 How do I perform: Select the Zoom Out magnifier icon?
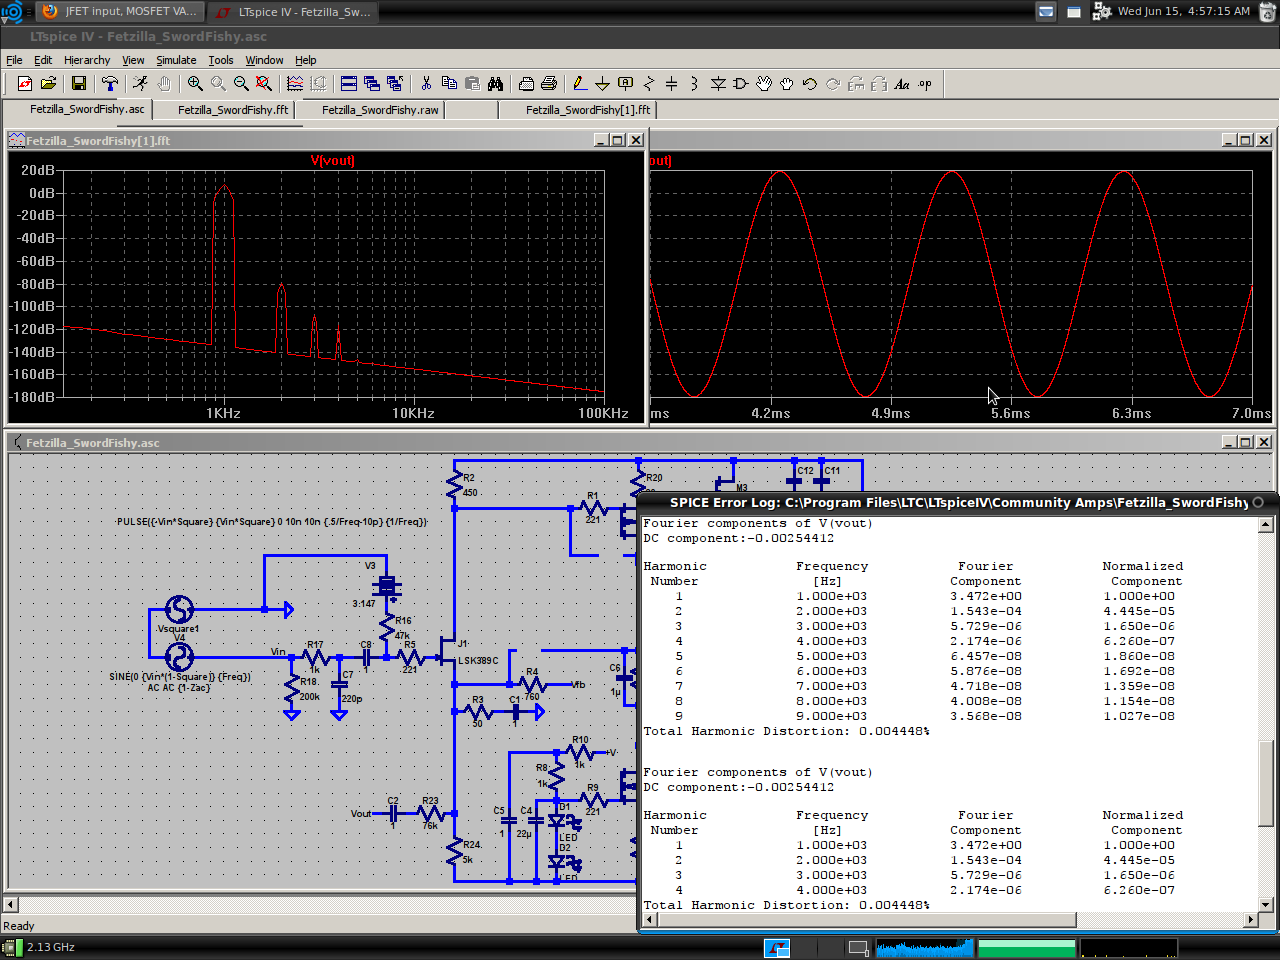coord(241,84)
